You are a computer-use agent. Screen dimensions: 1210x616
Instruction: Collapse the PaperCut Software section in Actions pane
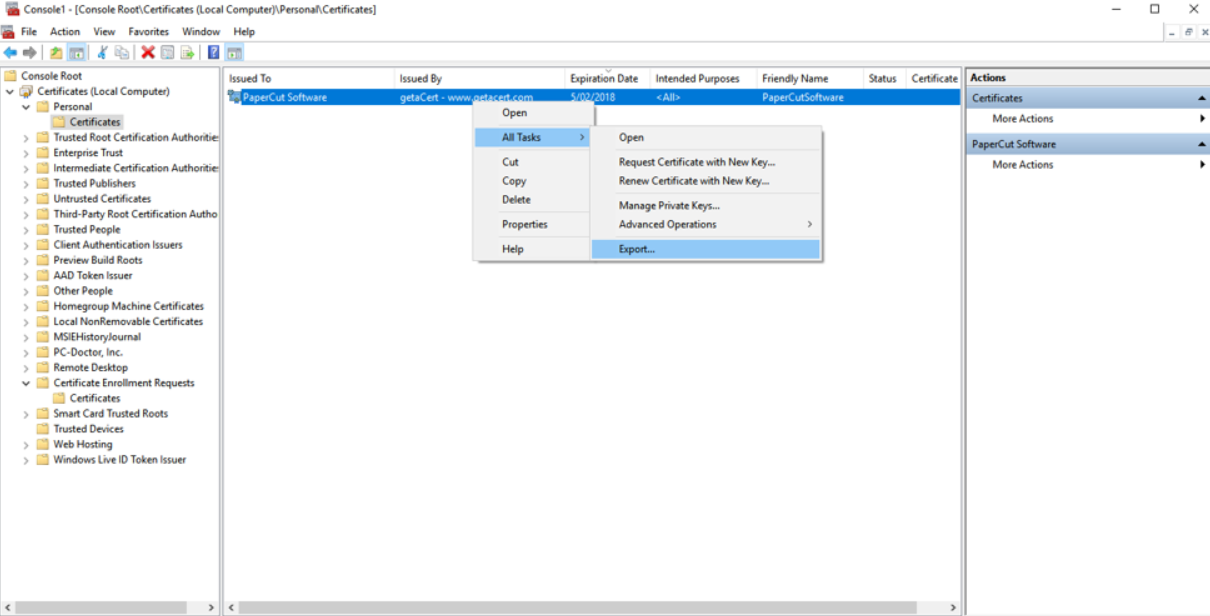1201,145
